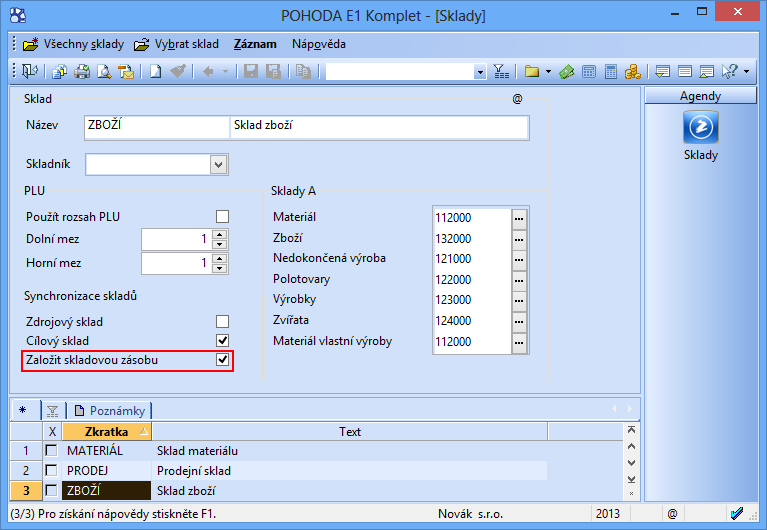767x530 pixels.
Task: Click the exit door toolbar icon
Action: click(x=30, y=71)
